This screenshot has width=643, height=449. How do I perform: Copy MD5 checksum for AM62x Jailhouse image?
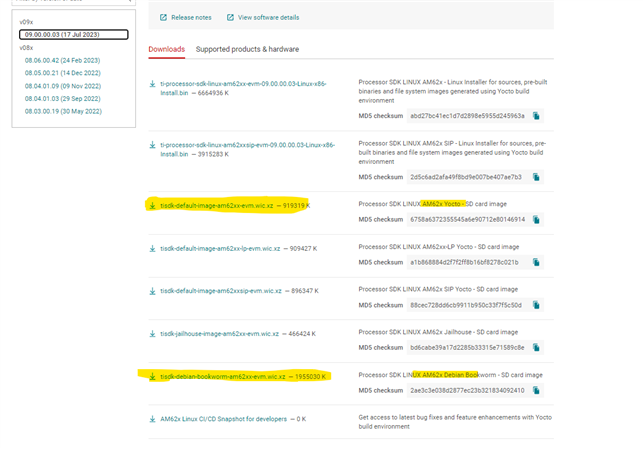coord(536,348)
